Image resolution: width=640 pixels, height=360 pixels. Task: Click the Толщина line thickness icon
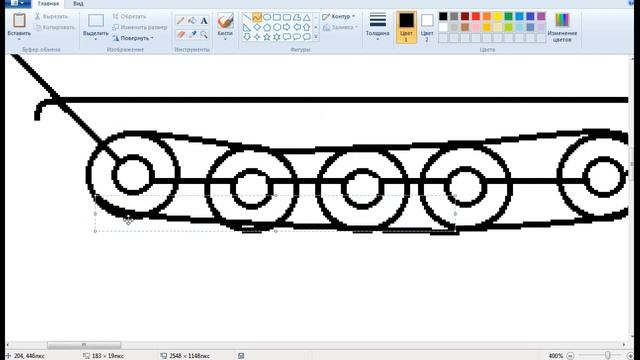coord(378,20)
